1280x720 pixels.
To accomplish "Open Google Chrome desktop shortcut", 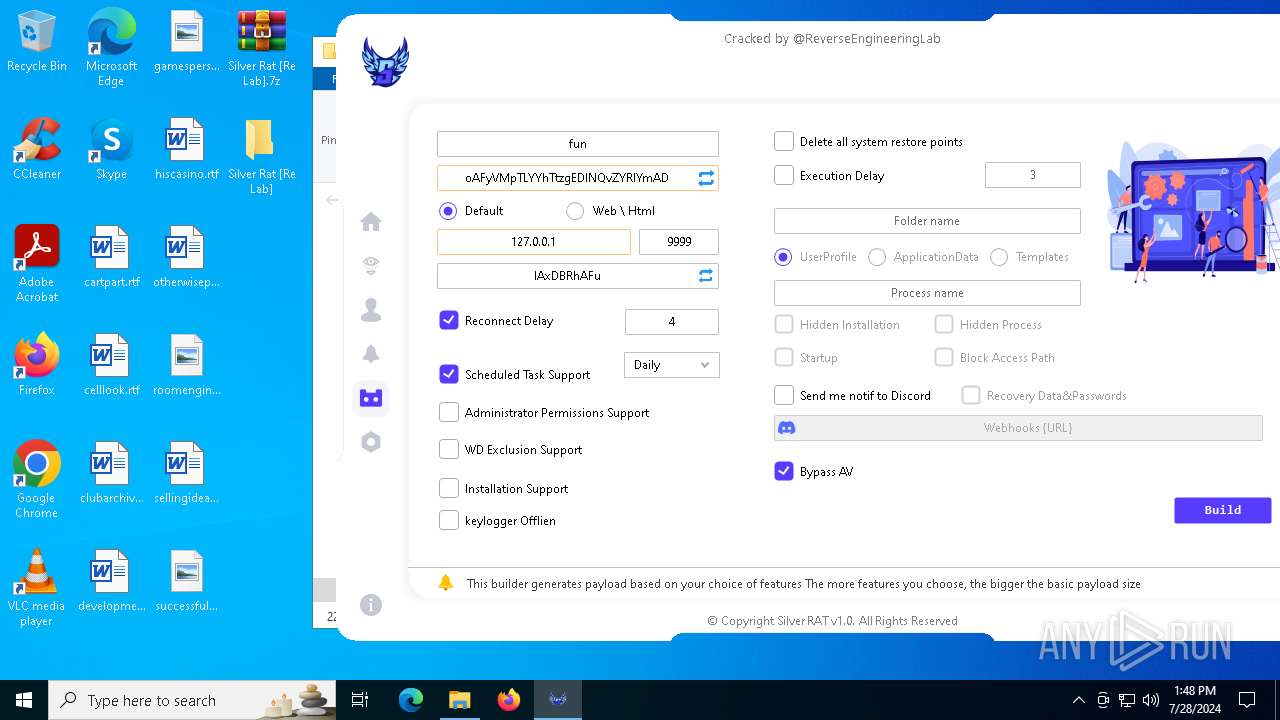I will tap(37, 480).
